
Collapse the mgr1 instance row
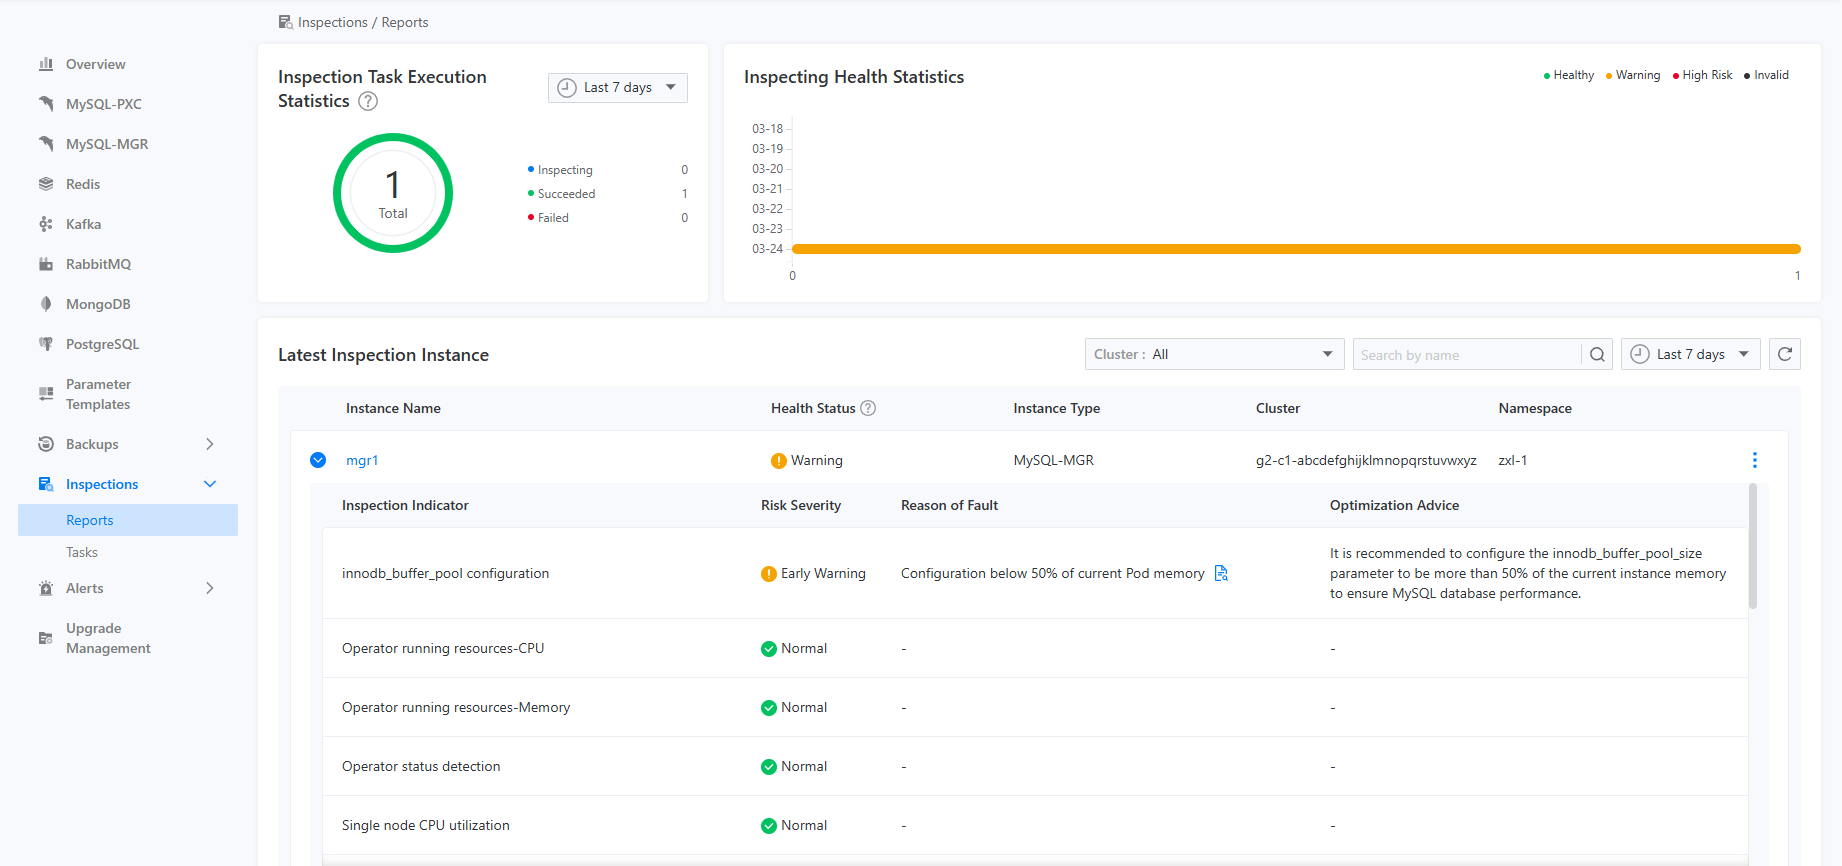pos(318,460)
